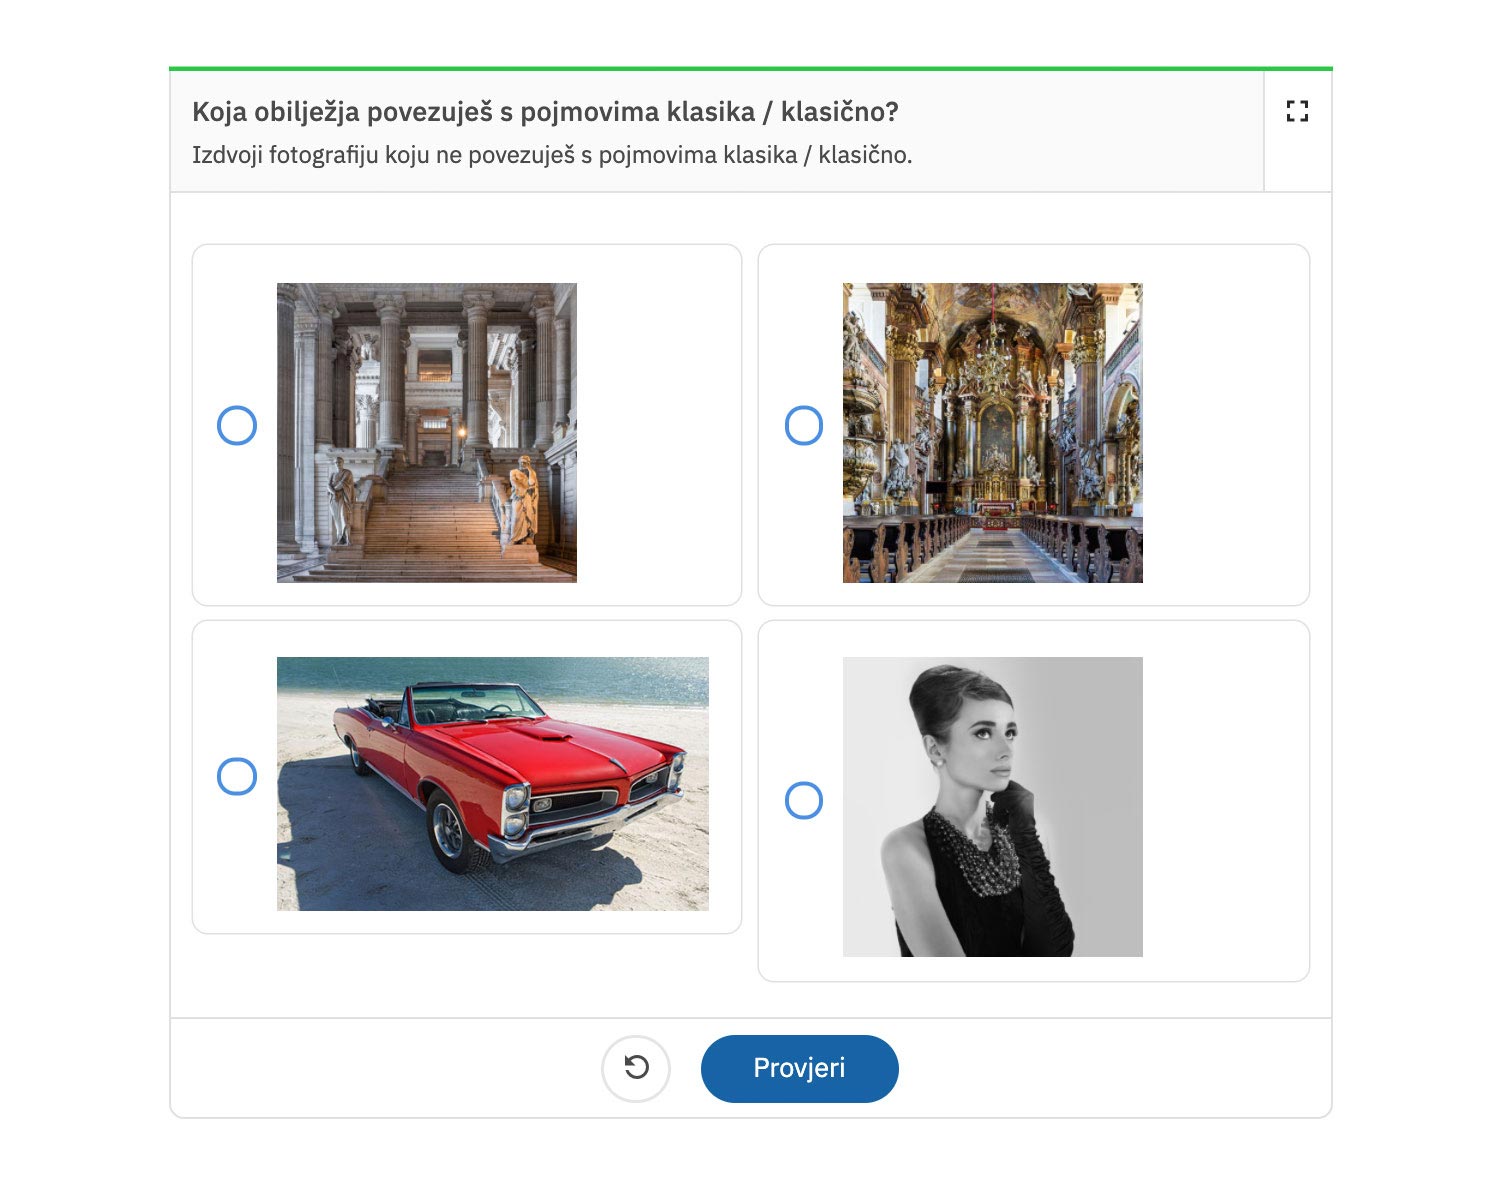Click the question heading about klasika / klasično
The height and width of the screenshot is (1184, 1500).
tap(545, 111)
